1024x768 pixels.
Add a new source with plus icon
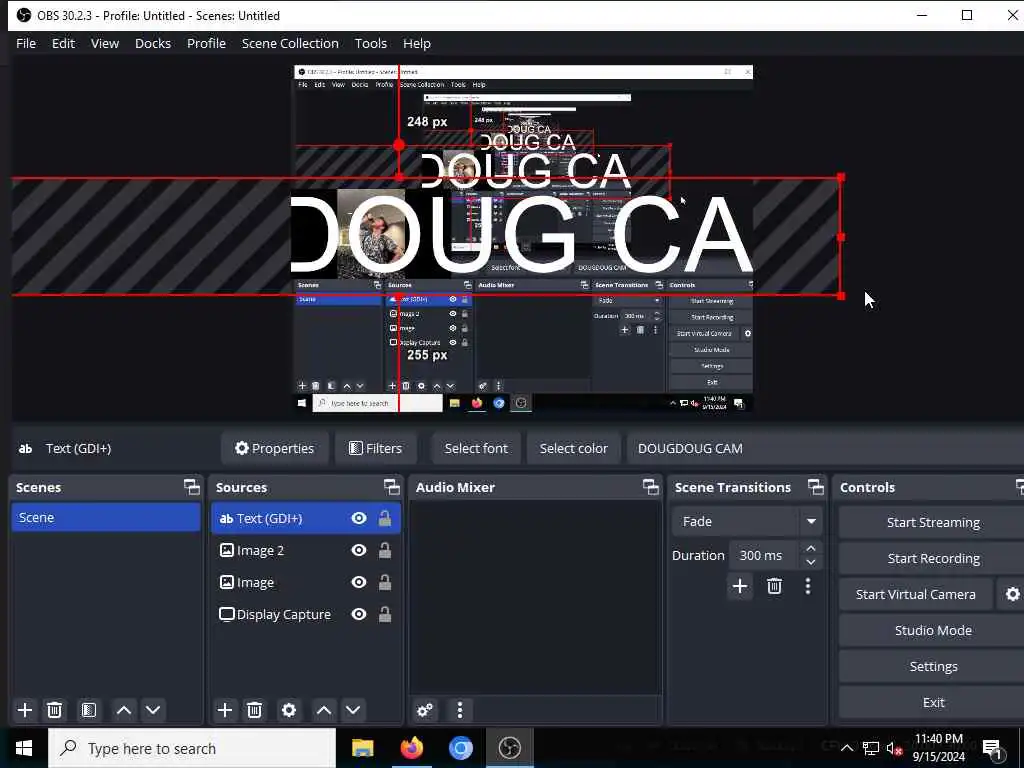[x=225, y=710]
